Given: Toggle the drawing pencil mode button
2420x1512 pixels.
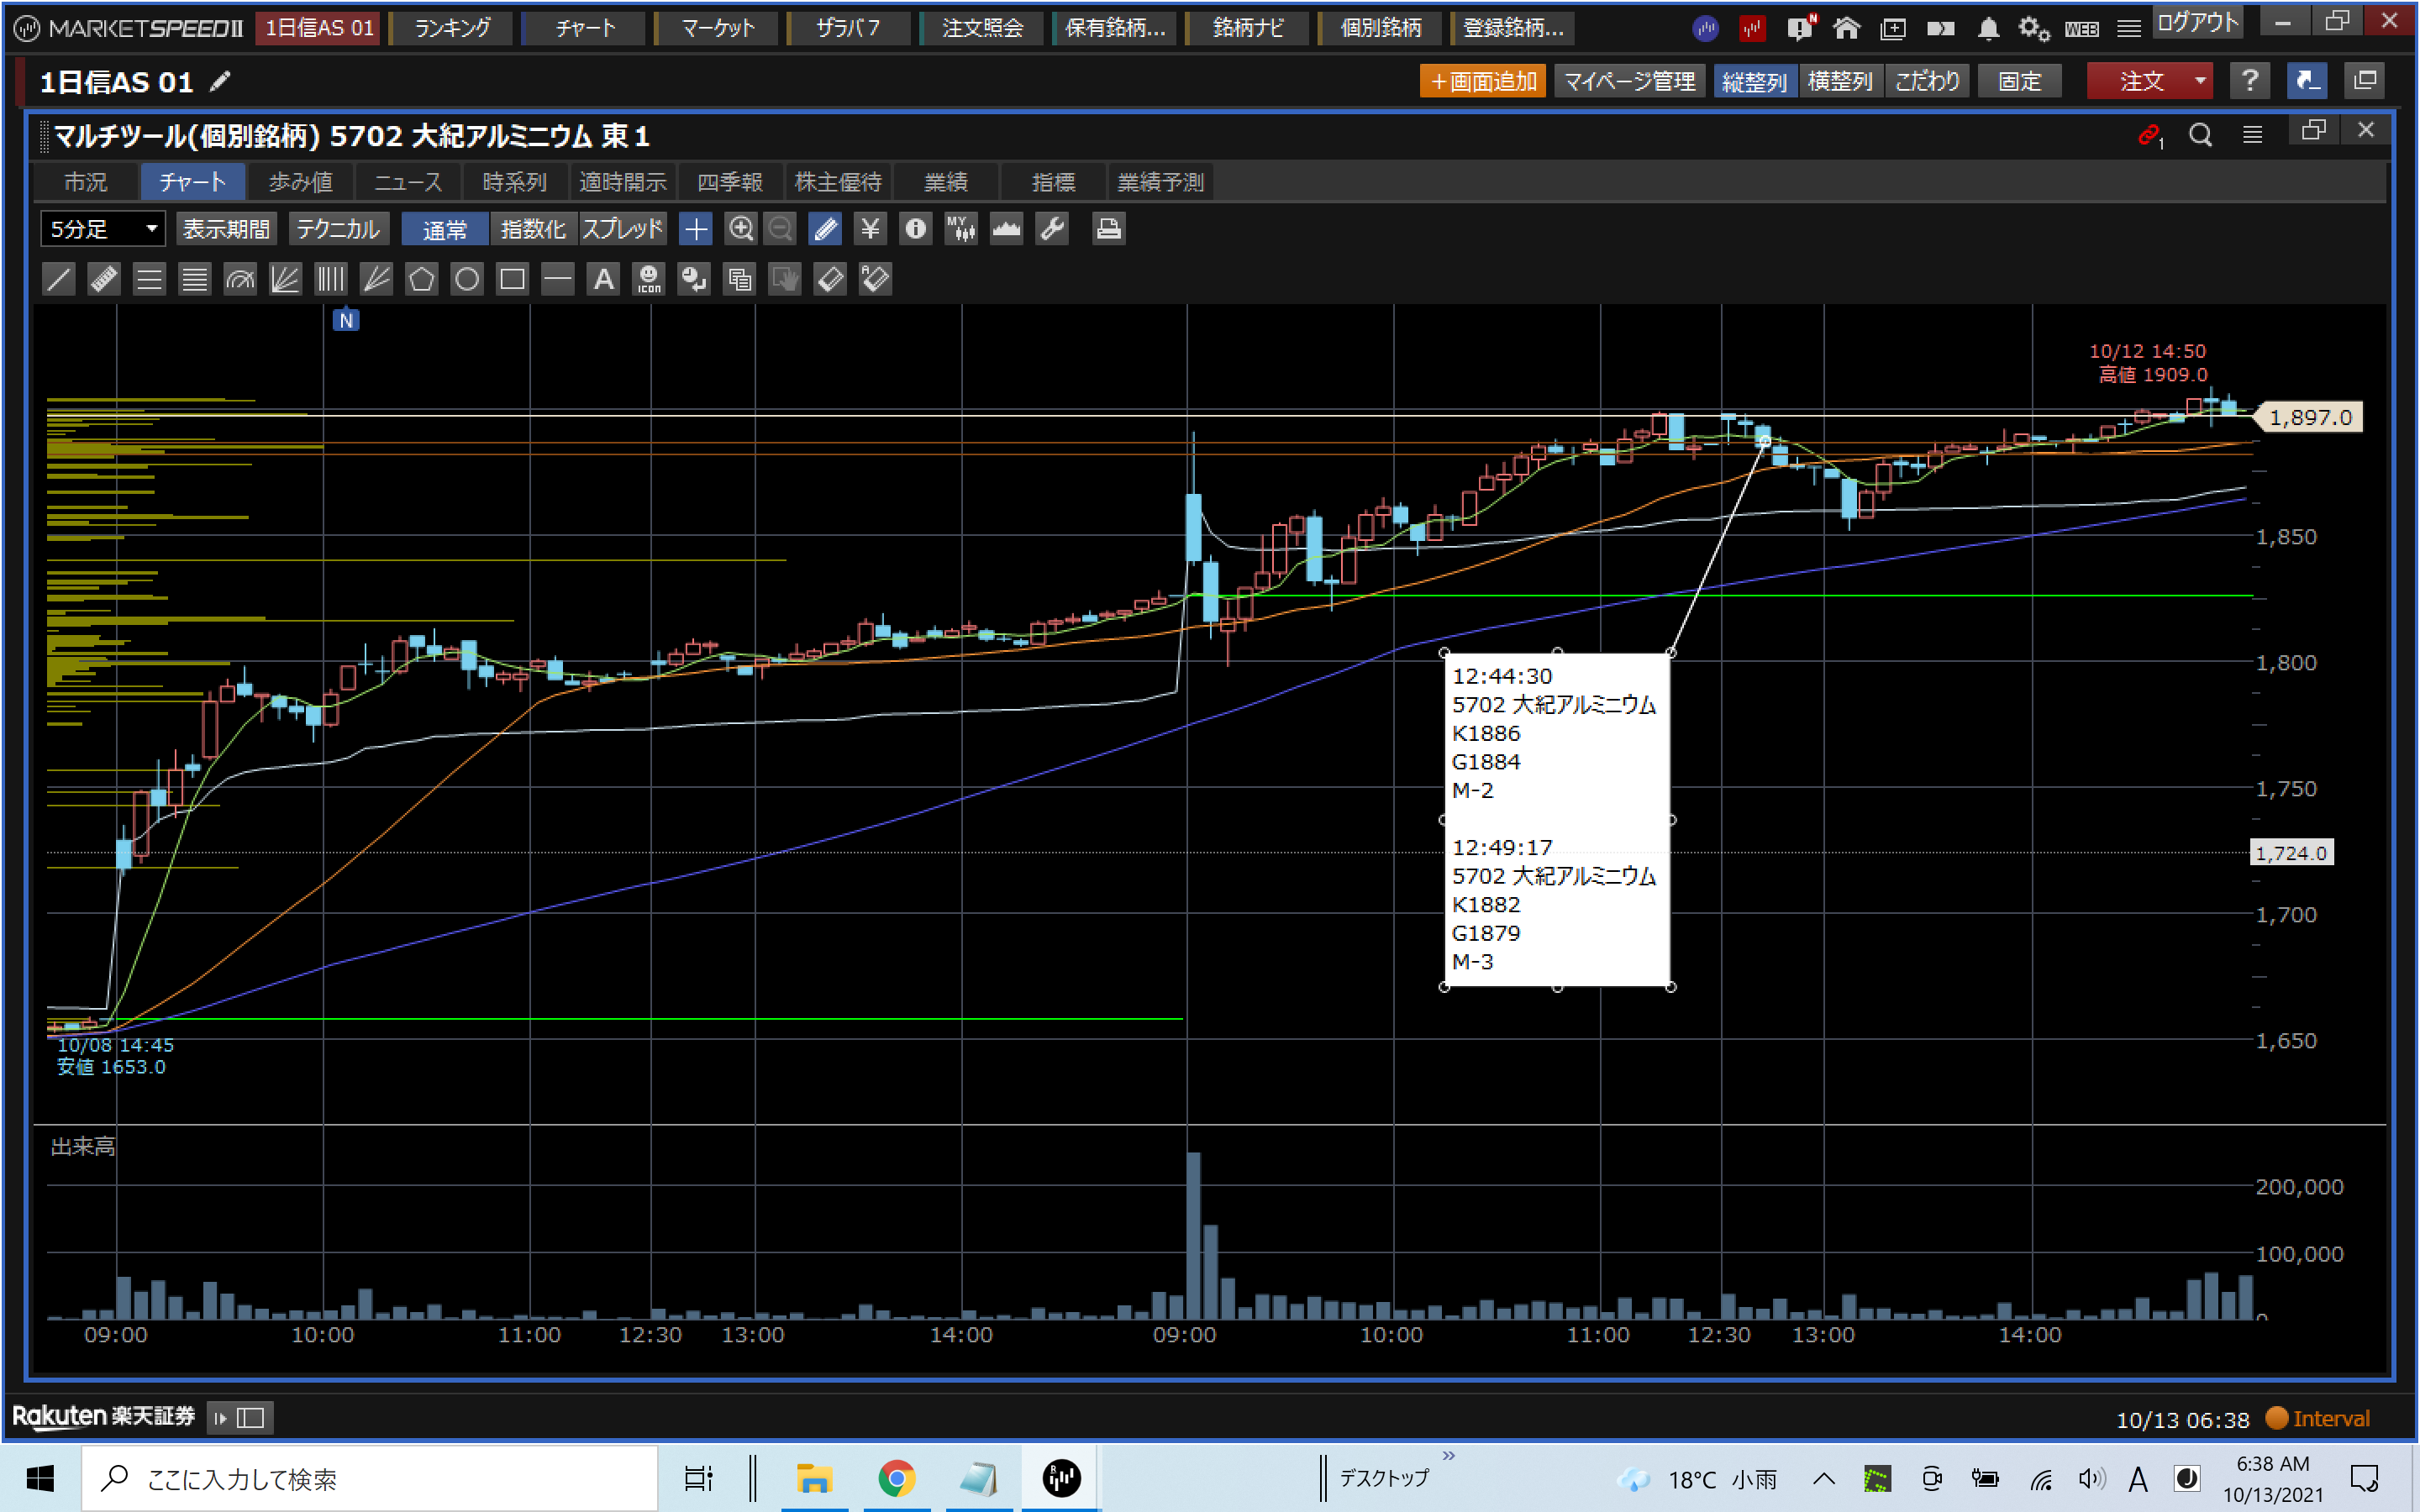Looking at the screenshot, I should (x=825, y=229).
